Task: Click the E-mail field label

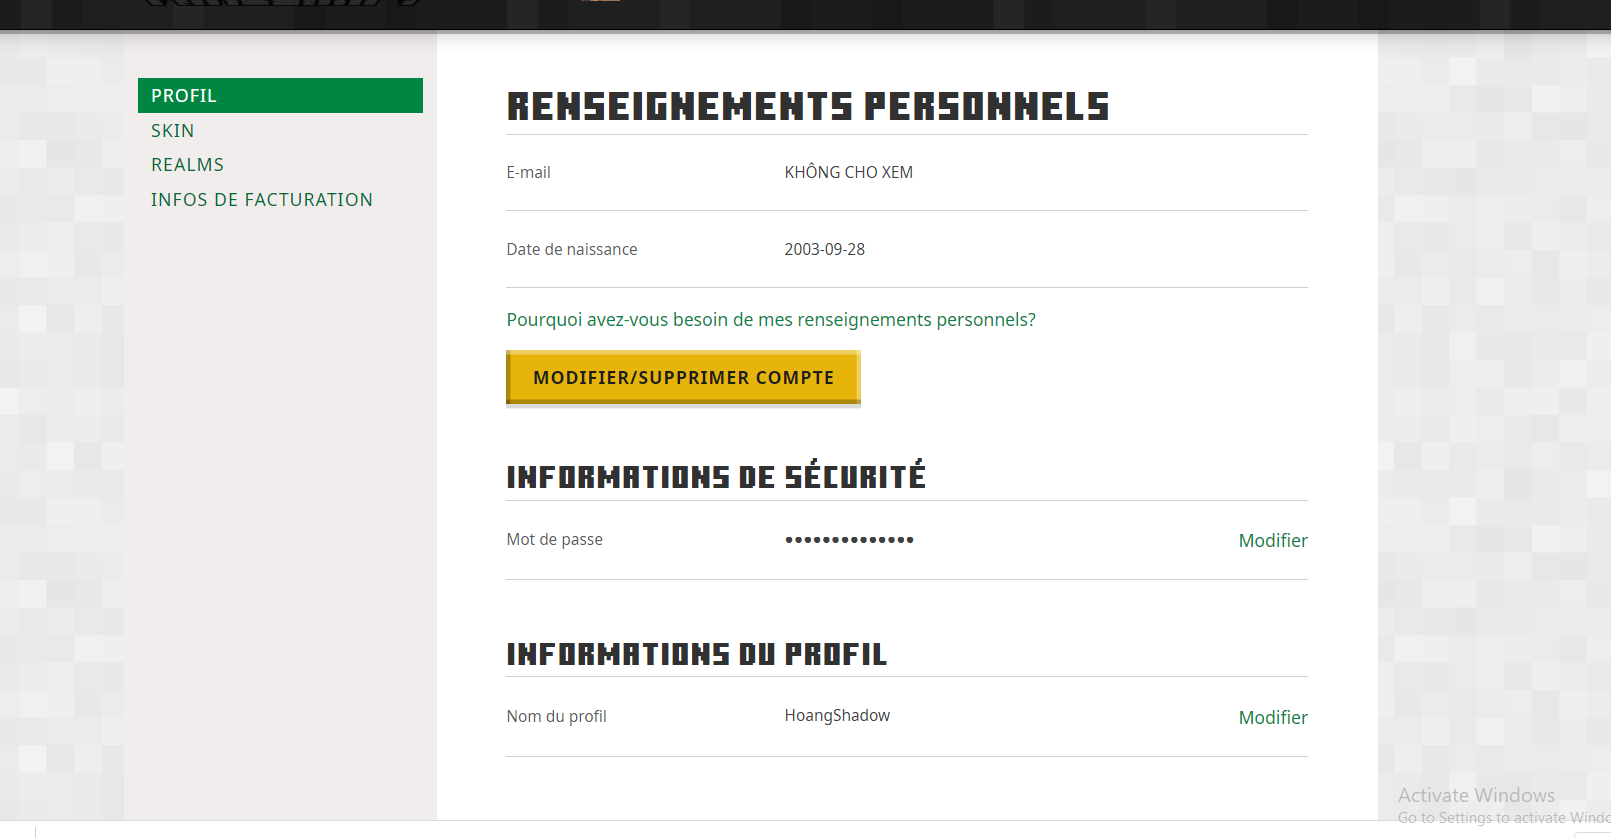Action: click(x=528, y=172)
